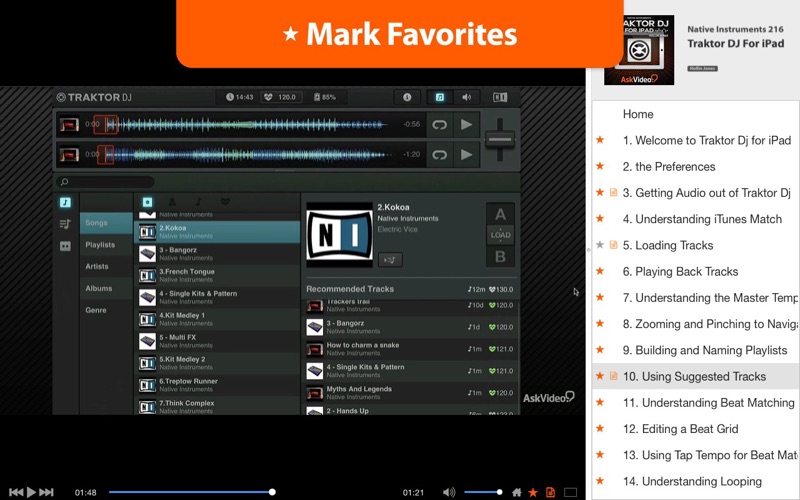The width and height of the screenshot is (800, 500).
Task: Select the Artists category
Action: click(x=106, y=266)
